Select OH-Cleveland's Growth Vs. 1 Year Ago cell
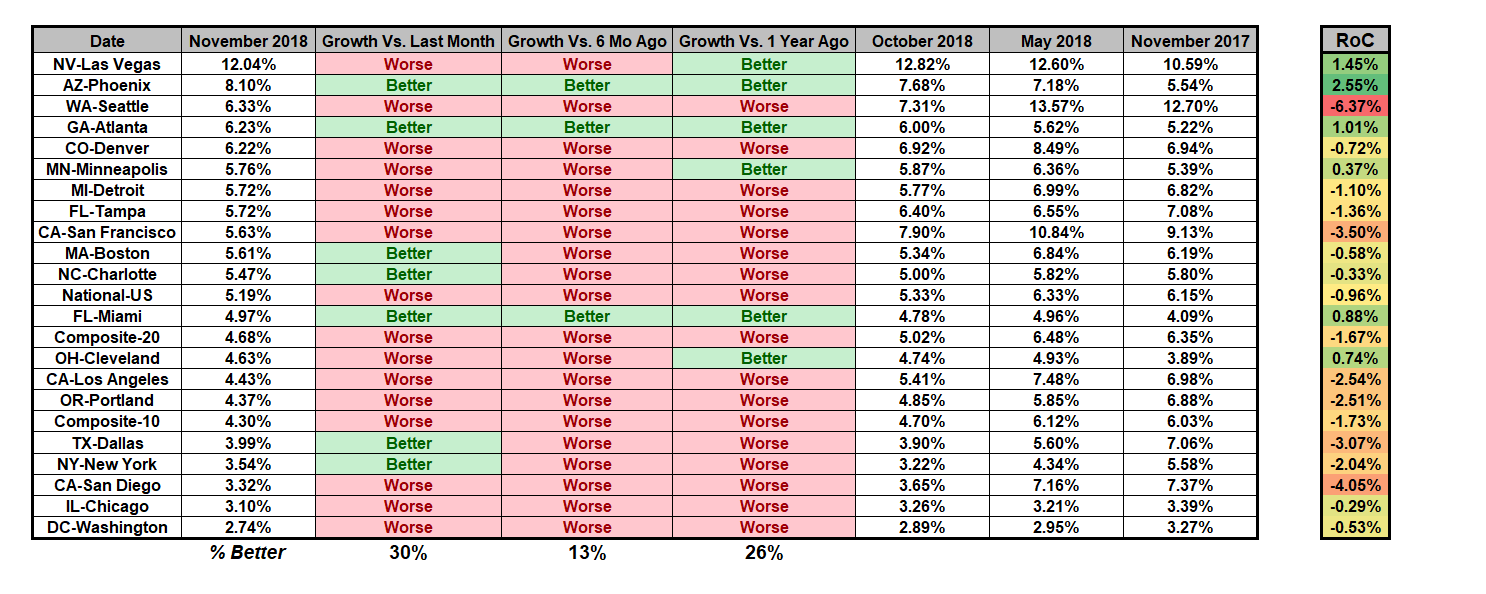Viewport: 1486px width, 594px height. pos(764,358)
